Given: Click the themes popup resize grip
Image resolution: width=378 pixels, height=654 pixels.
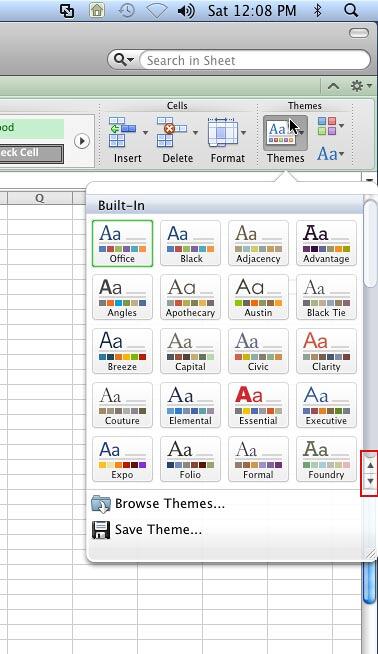Looking at the screenshot, I should [370, 553].
